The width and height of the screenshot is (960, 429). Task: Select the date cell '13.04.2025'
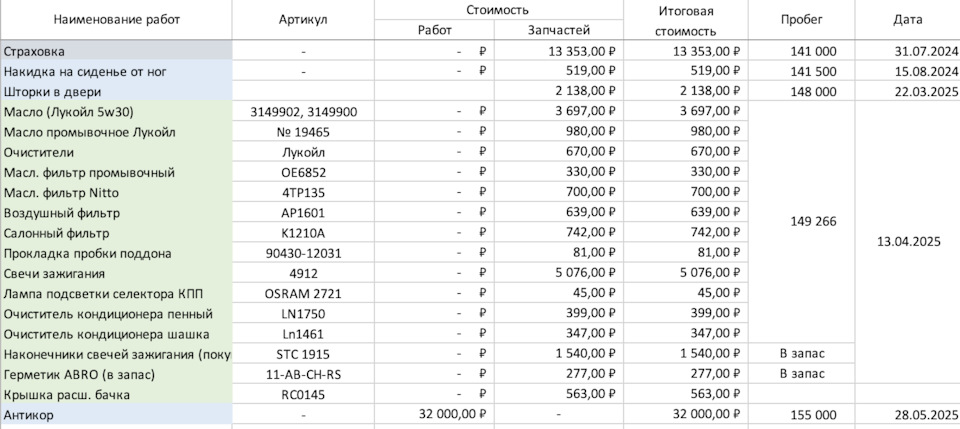(x=908, y=242)
